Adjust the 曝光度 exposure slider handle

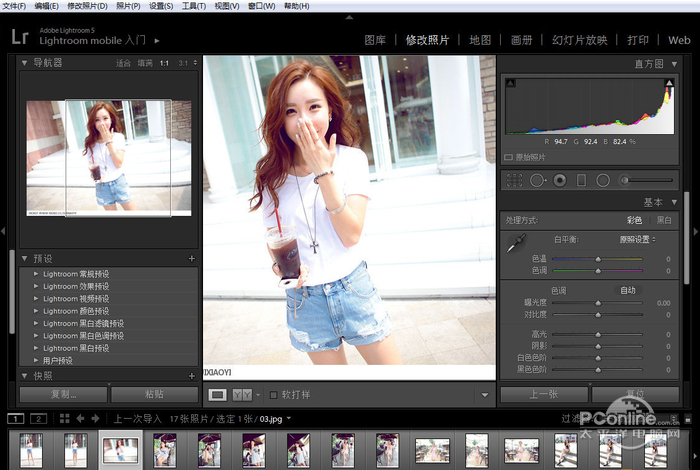coord(598,302)
